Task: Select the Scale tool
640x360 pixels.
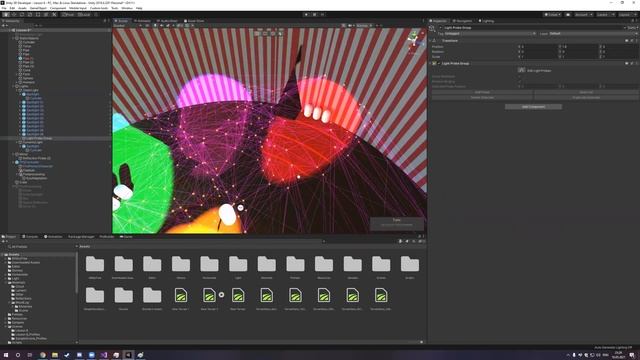Action: tap(30, 14)
